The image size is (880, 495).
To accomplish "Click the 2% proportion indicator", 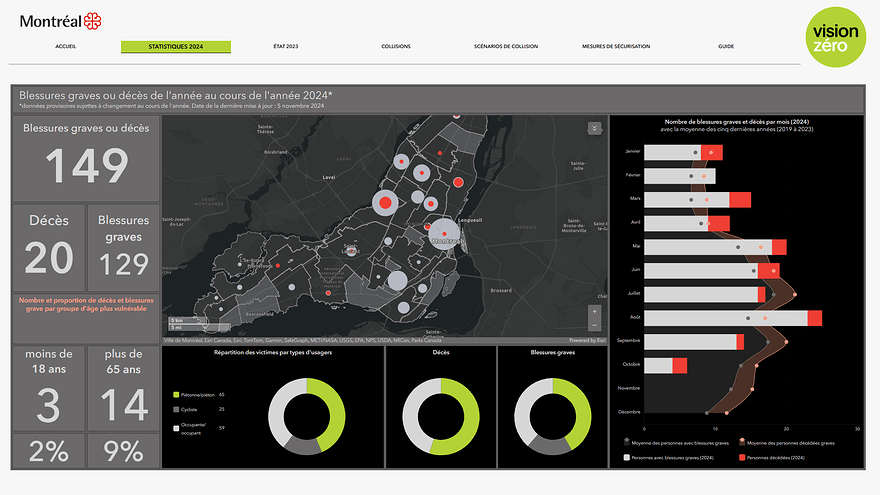I will [x=49, y=451].
